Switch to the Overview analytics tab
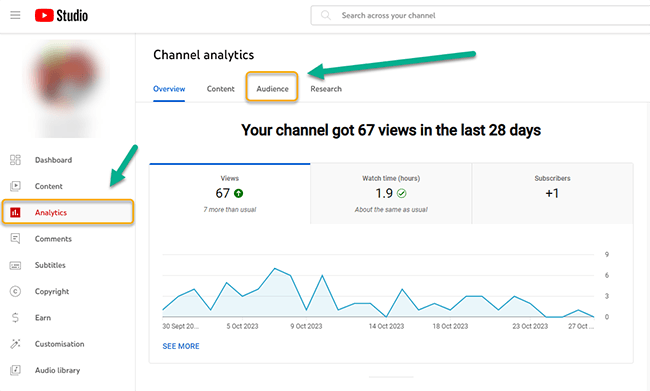650x391 pixels. pyautogui.click(x=169, y=89)
